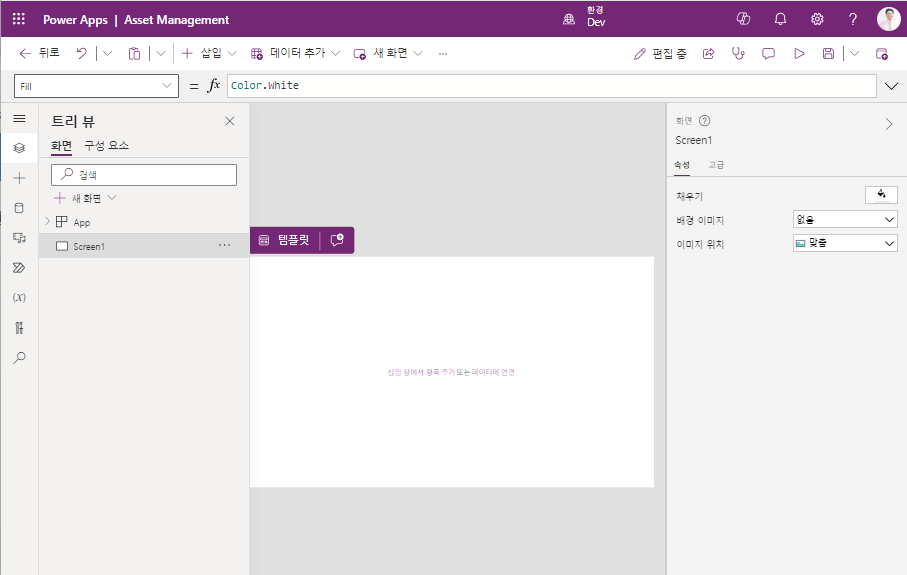907x575 pixels.
Task: Open the Fill property selector dropdown
Action: 96,86
